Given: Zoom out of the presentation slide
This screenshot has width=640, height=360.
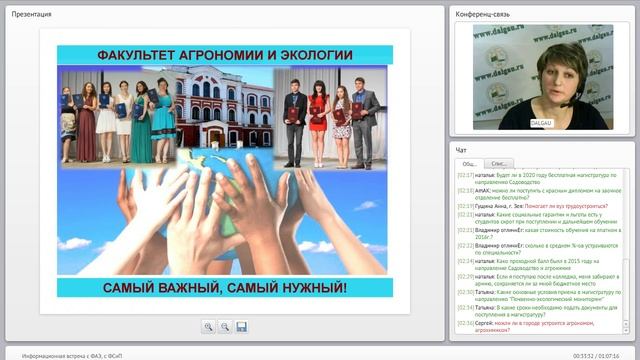Looking at the screenshot, I should click(x=225, y=327).
